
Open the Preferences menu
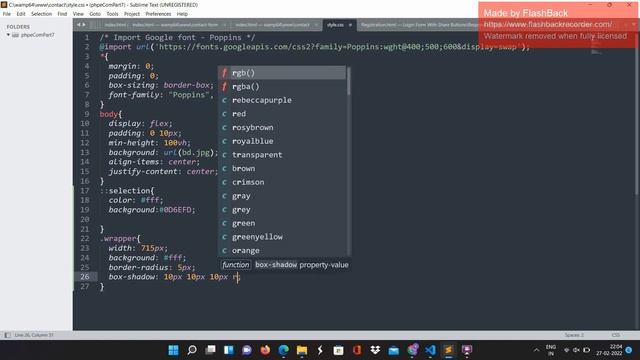pos(158,14)
